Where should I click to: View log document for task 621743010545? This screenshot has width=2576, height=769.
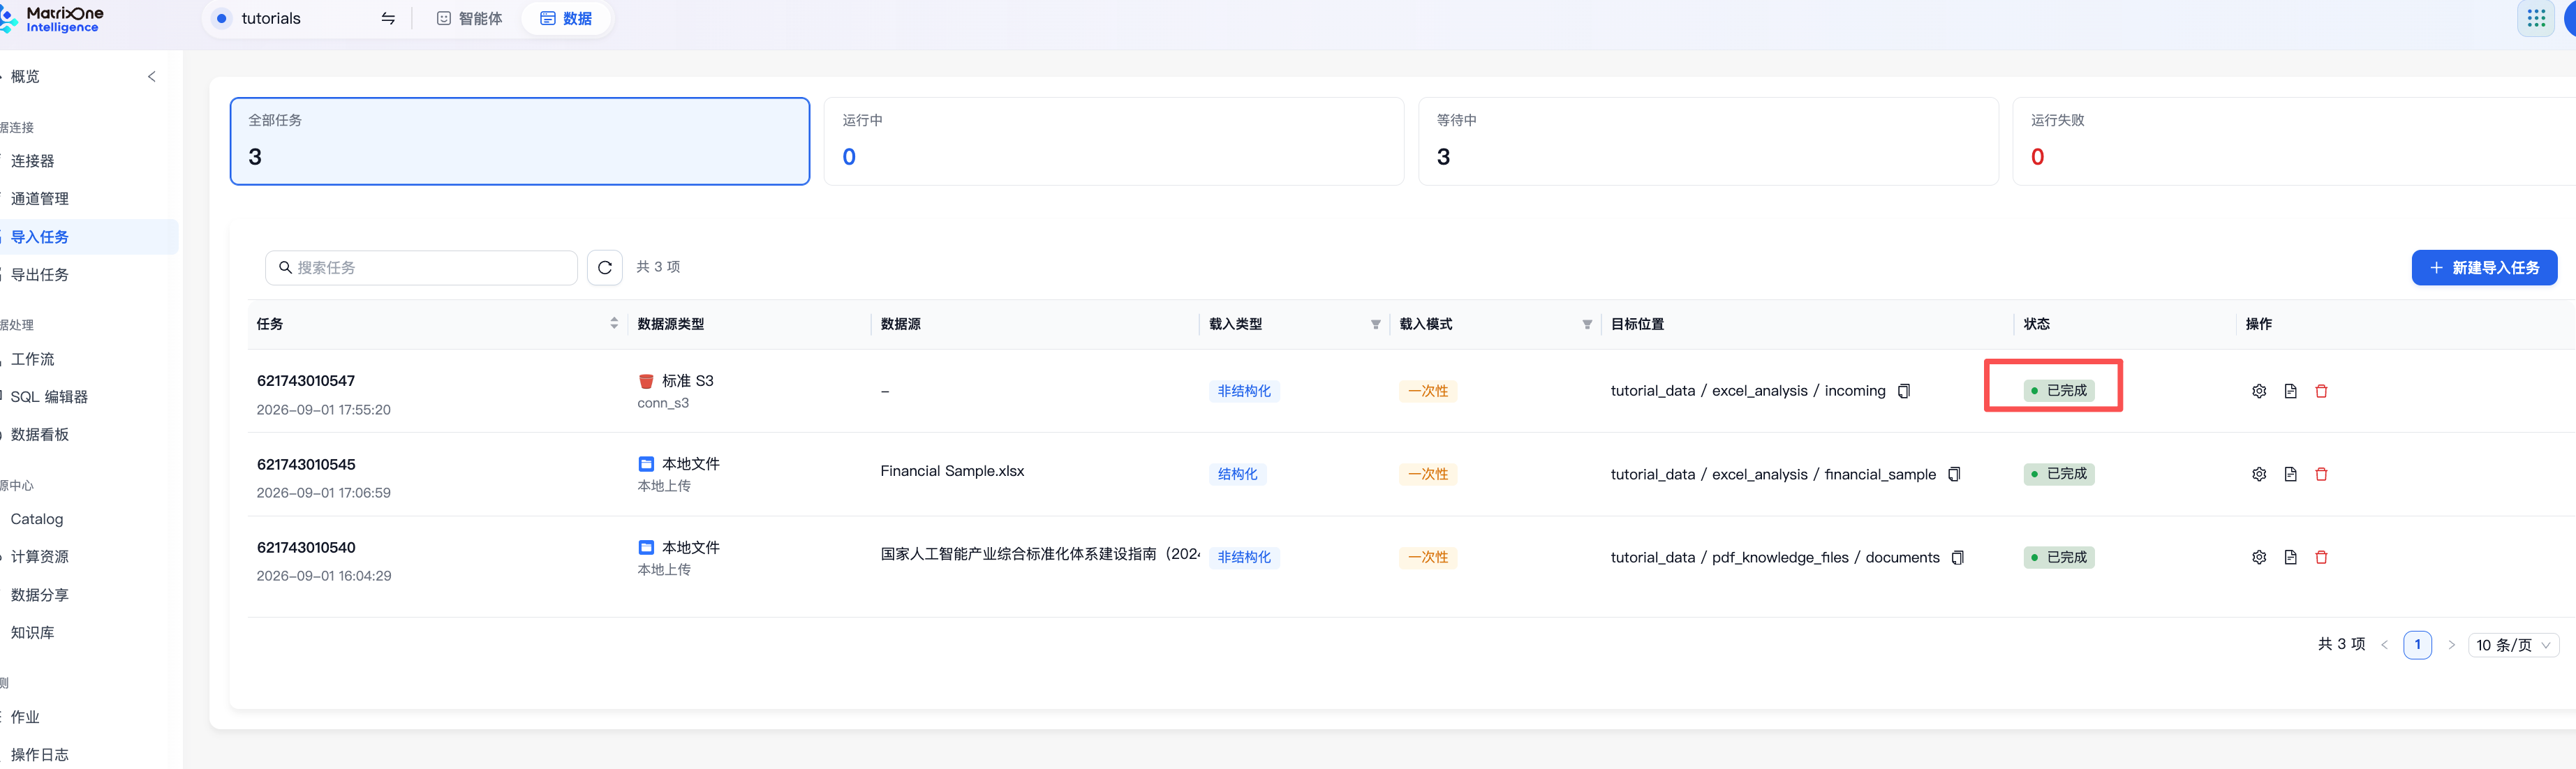(2290, 474)
